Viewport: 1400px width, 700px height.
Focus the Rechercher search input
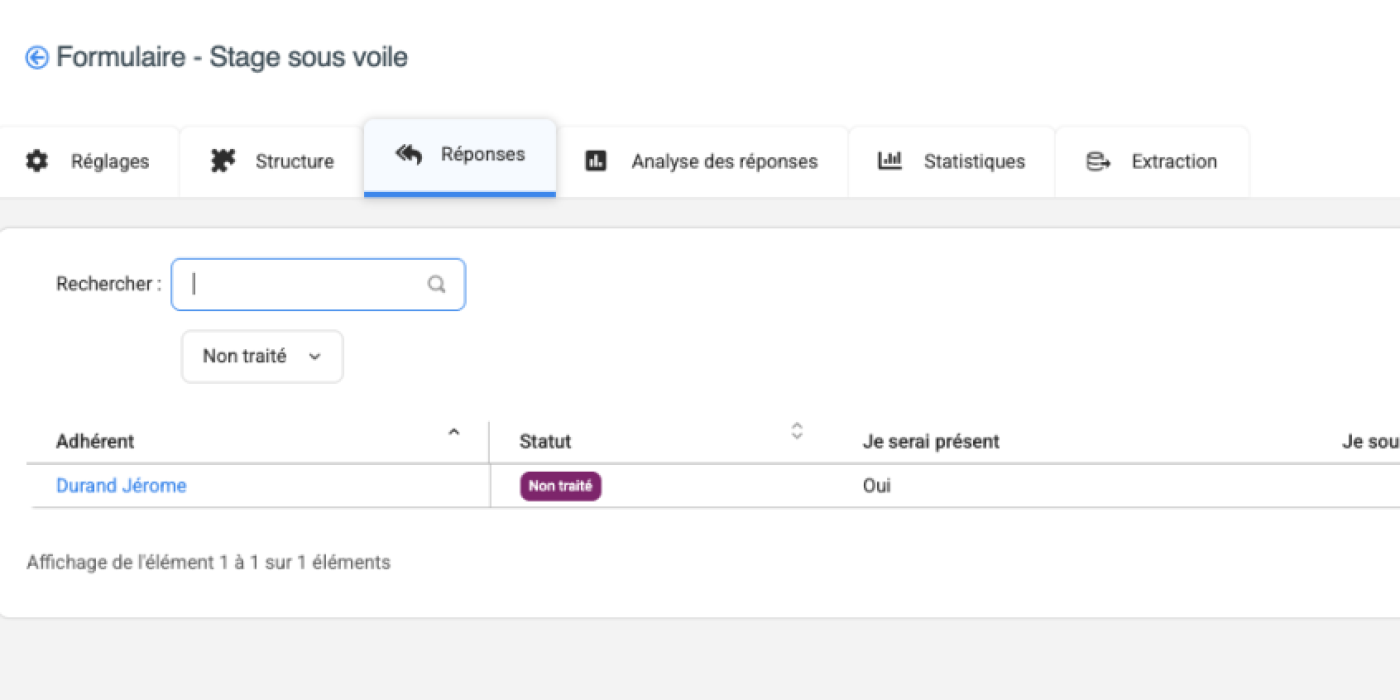(305, 284)
